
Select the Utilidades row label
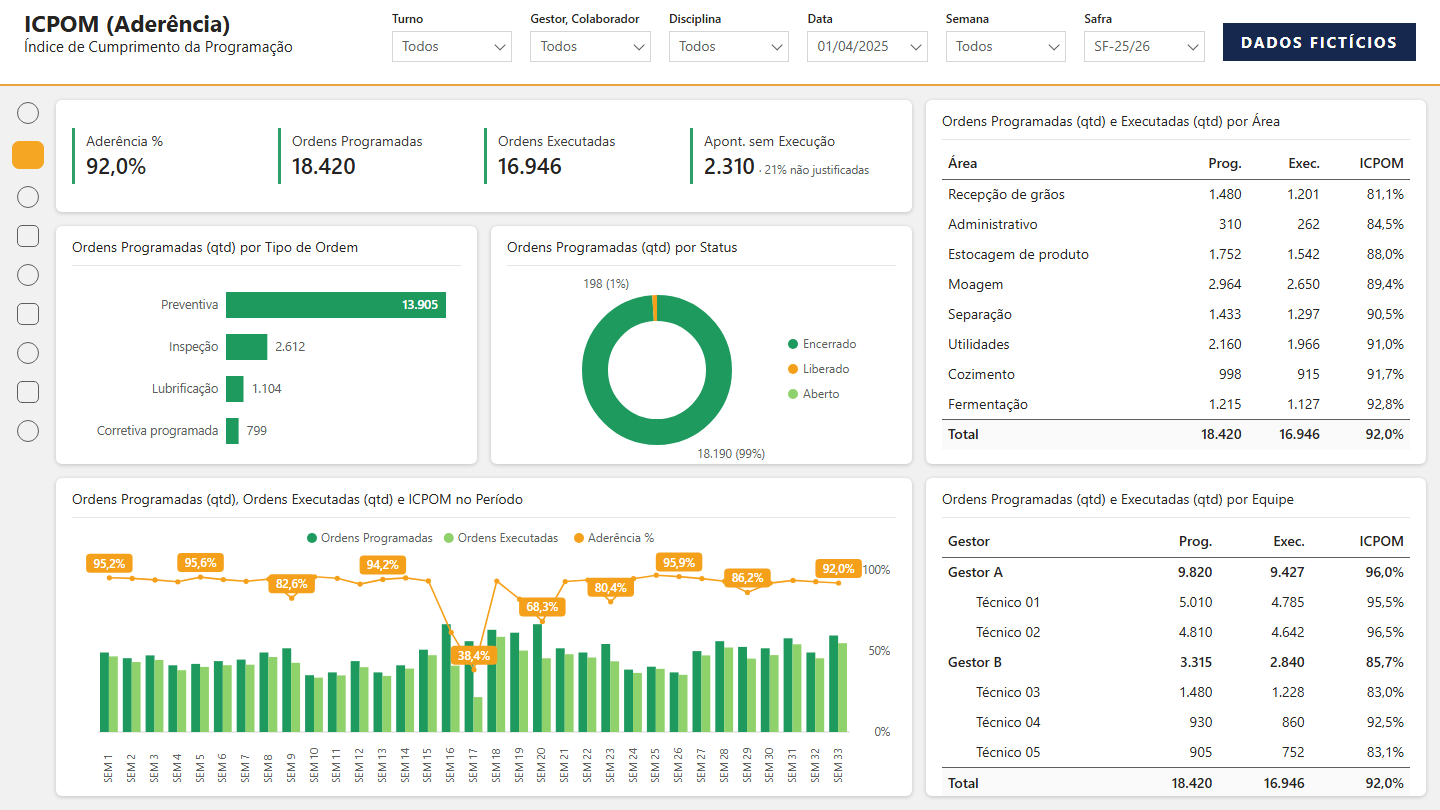(979, 345)
